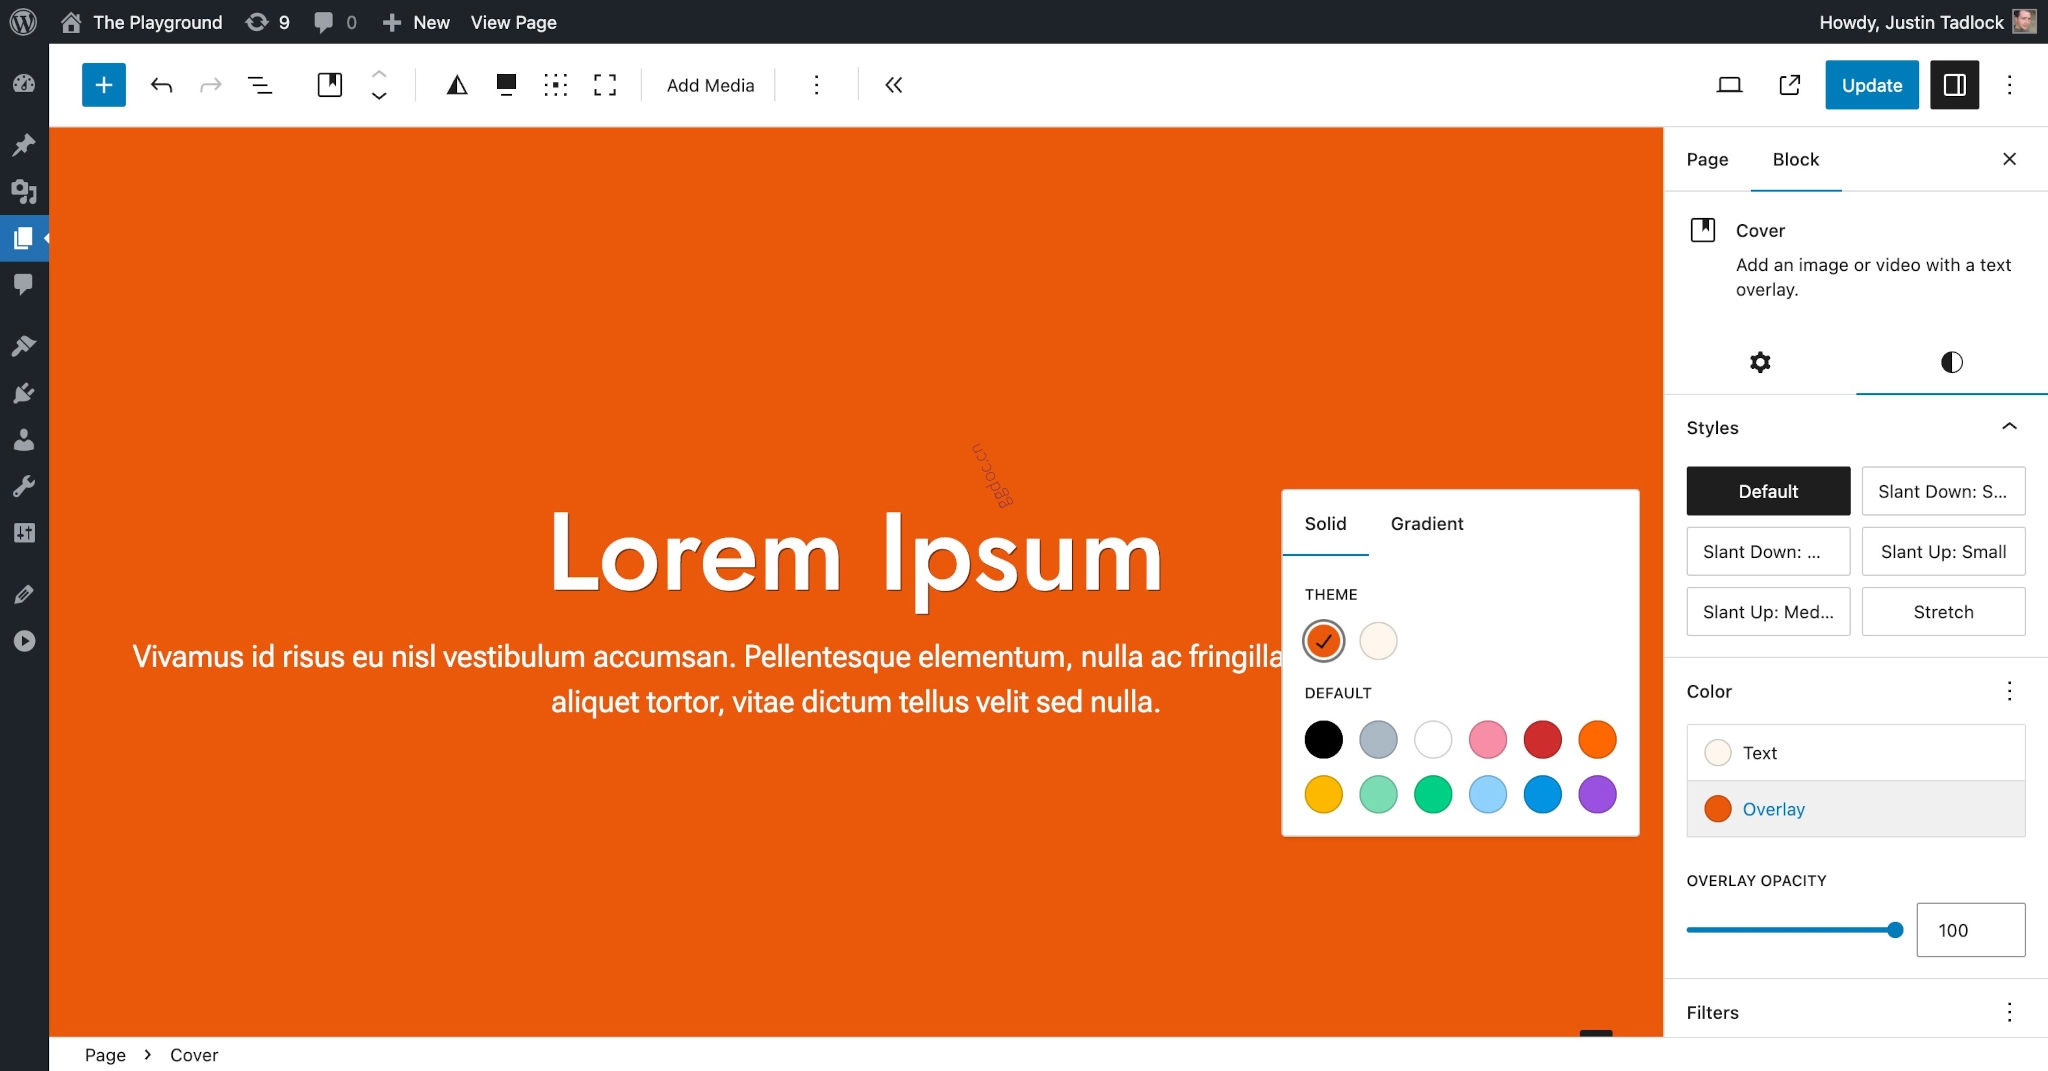Click Page in the bottom breadcrumb
Viewport: 2048px width, 1071px height.
tap(105, 1054)
